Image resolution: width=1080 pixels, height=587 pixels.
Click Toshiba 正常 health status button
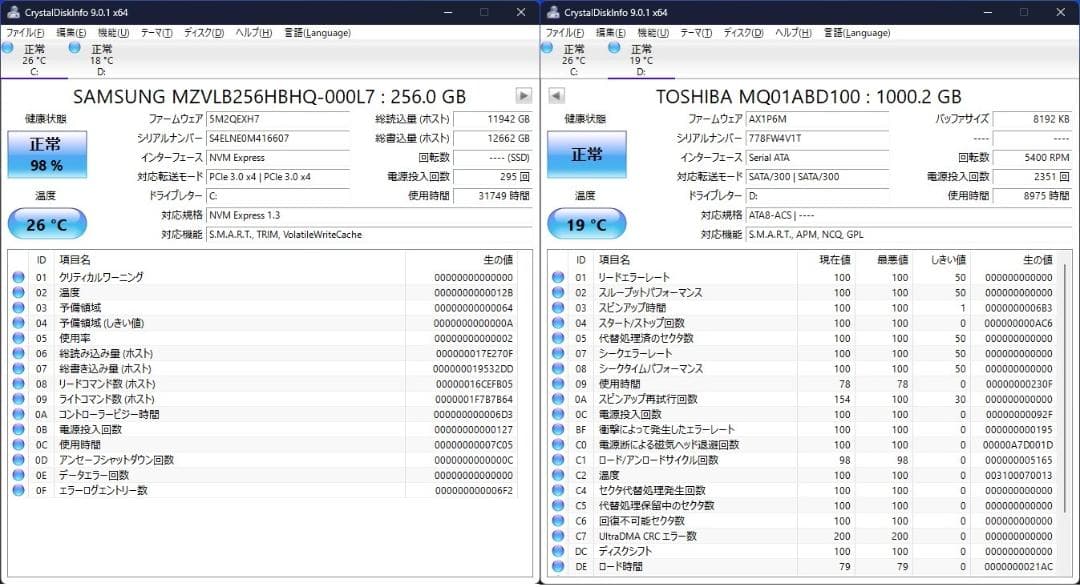(587, 154)
